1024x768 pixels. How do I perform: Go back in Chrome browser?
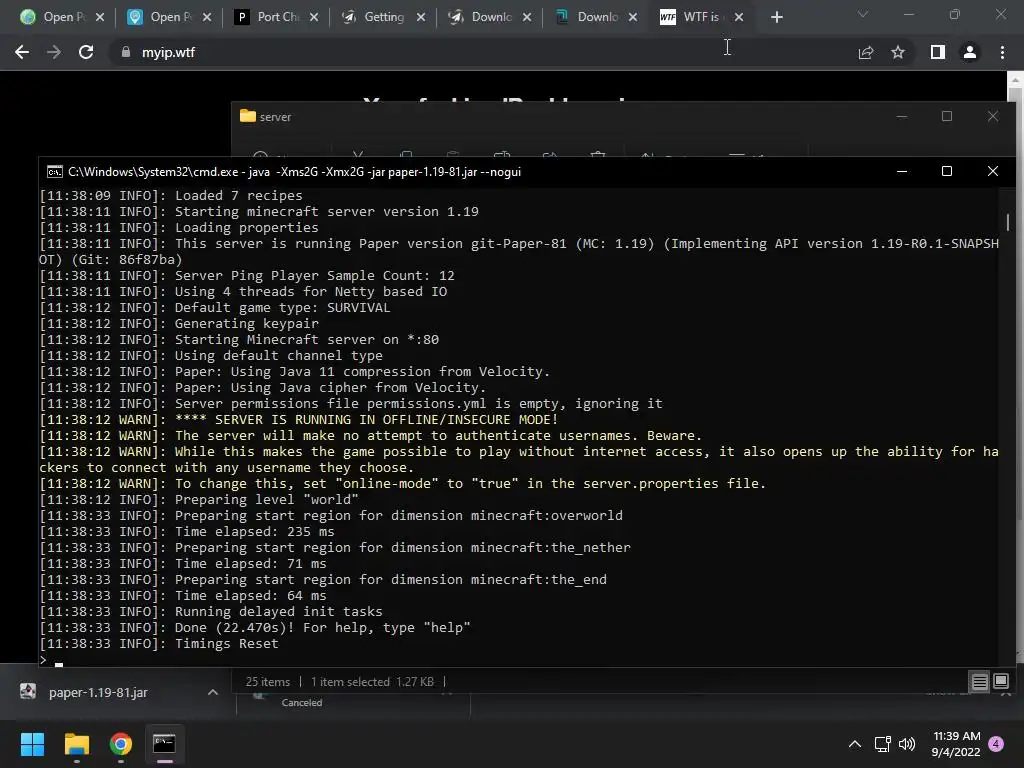tap(22, 52)
